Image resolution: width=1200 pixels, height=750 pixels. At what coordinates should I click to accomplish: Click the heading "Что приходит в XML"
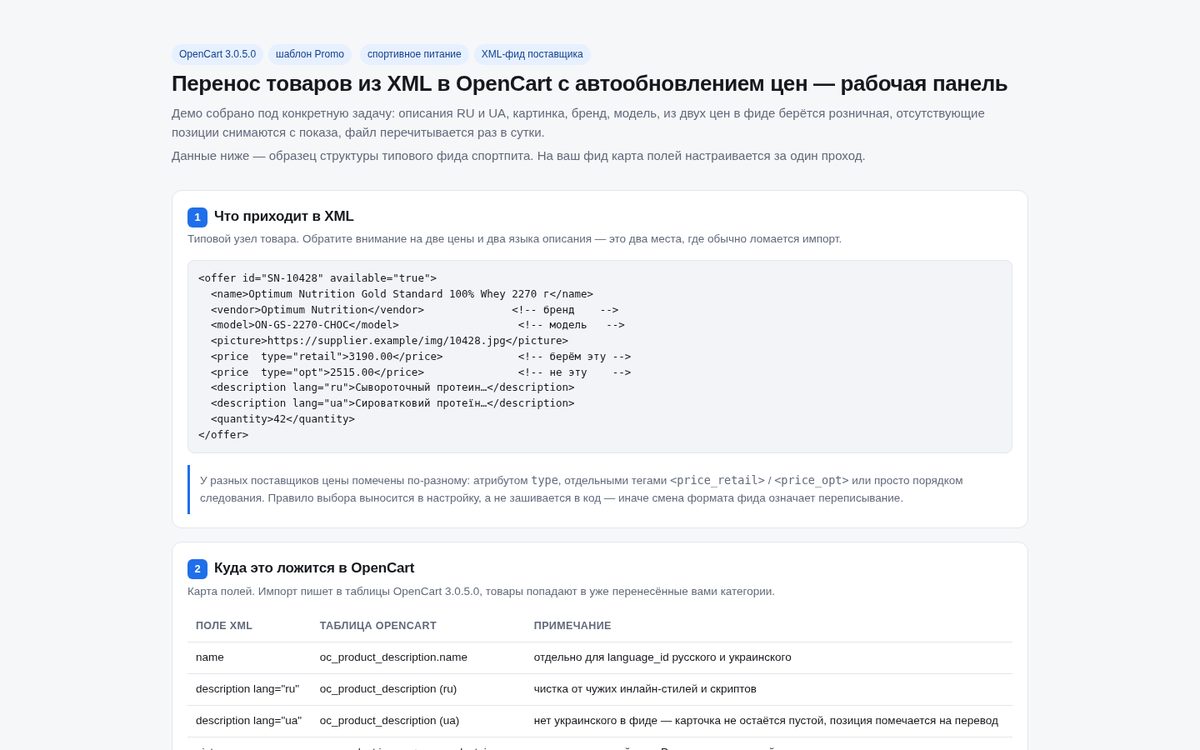284,216
